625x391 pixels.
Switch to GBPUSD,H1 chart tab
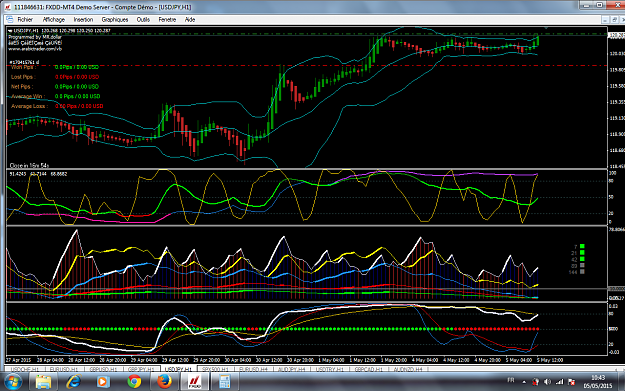(x=103, y=369)
